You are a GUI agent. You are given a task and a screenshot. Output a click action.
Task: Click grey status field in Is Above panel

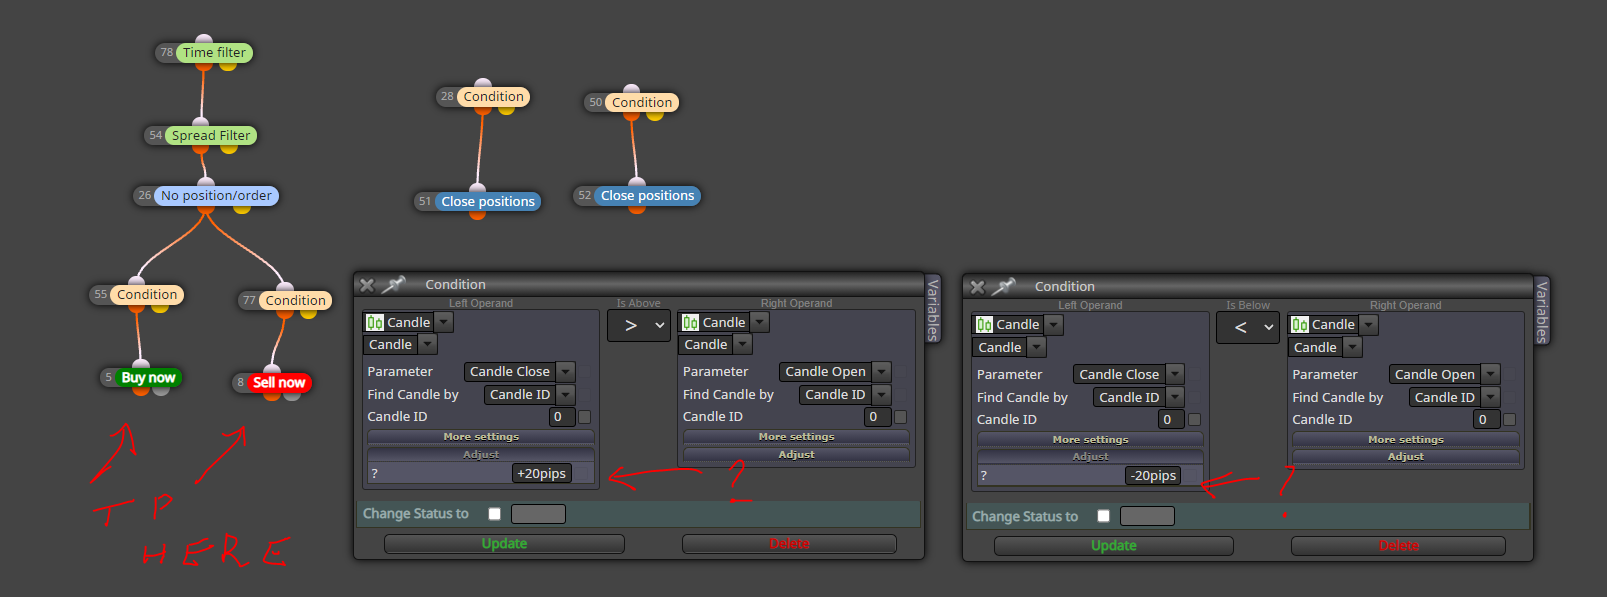[x=538, y=514]
